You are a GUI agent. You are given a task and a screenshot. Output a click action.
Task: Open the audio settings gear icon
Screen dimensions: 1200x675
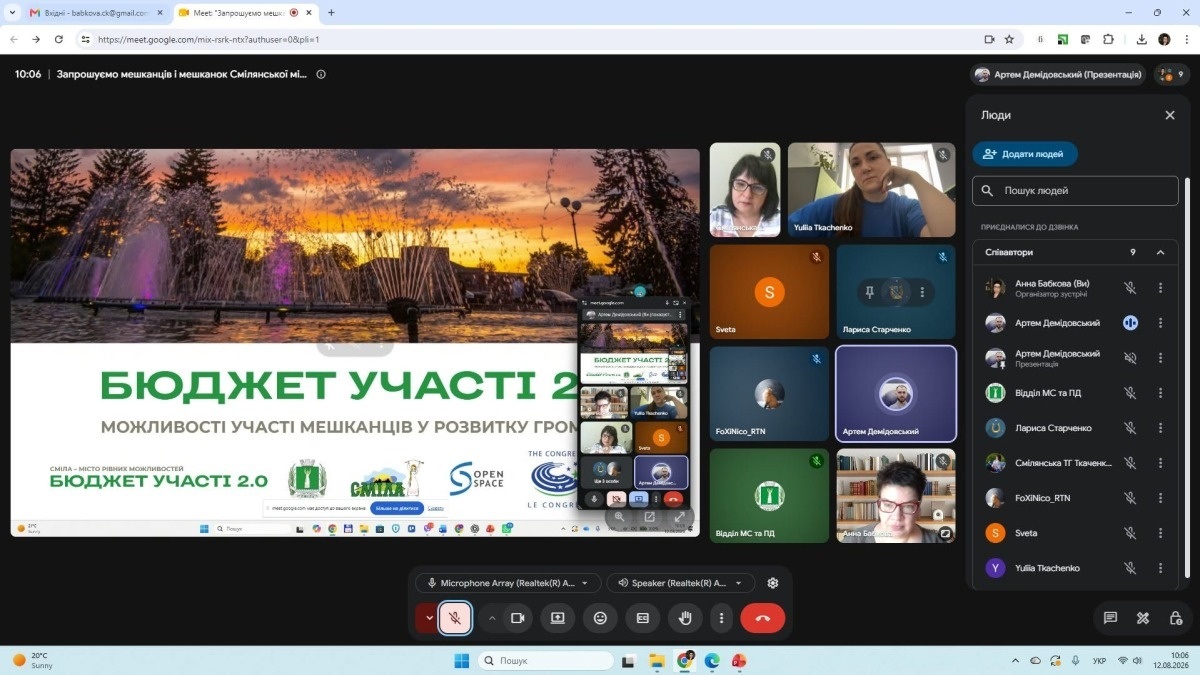point(772,583)
